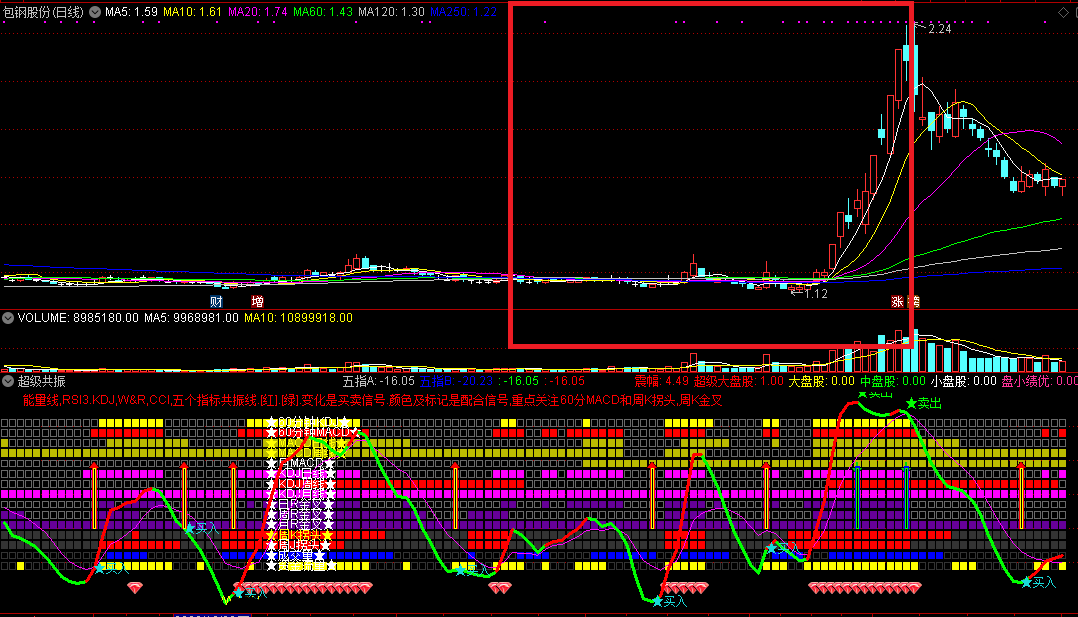Select the lowest 买入 star near chart bottom
This screenshot has height=617, width=1078.
coord(669,601)
